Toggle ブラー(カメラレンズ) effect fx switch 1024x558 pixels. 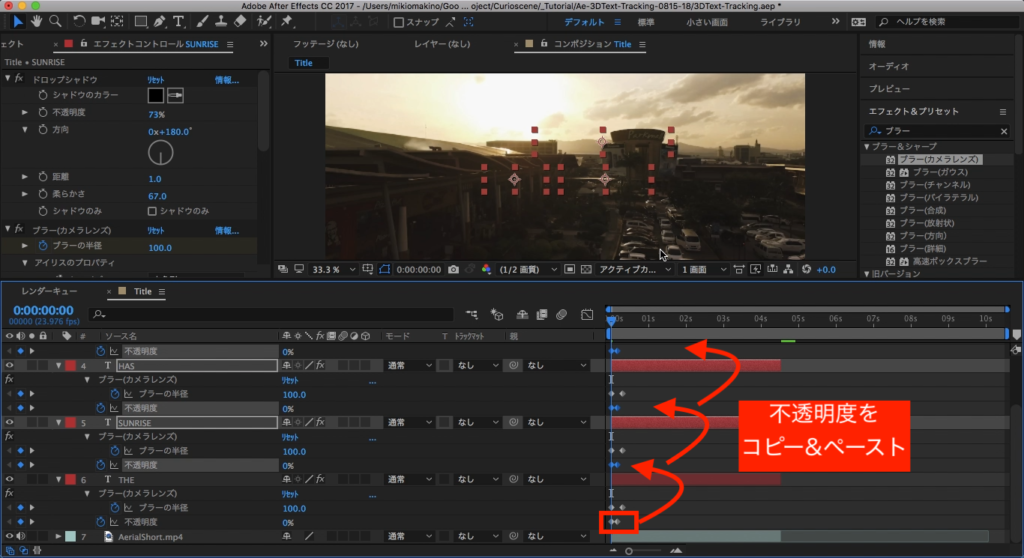click(x=19, y=229)
